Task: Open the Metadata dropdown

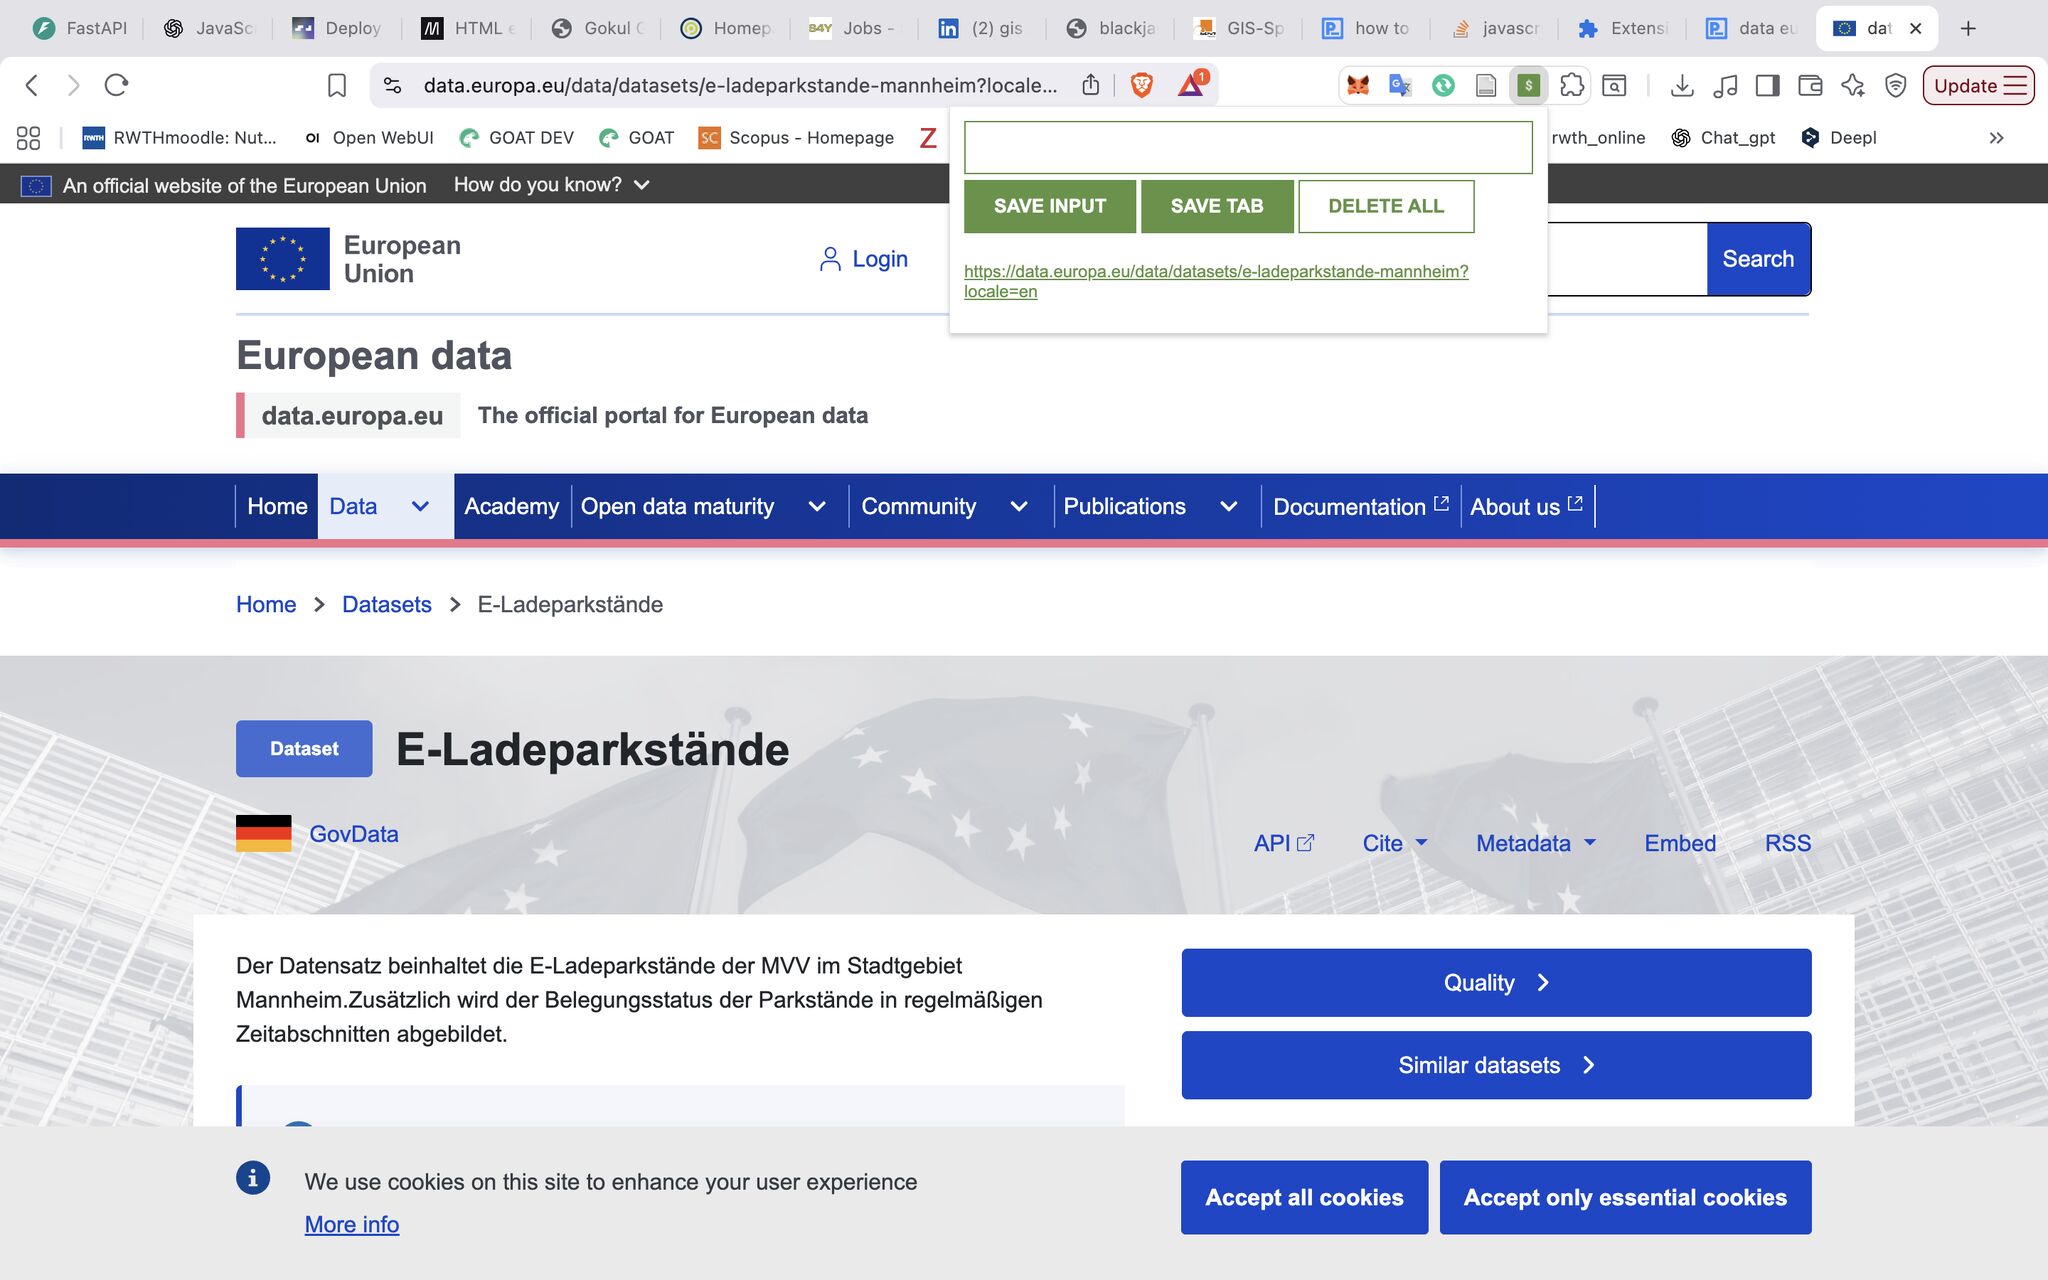Action: tap(1536, 843)
